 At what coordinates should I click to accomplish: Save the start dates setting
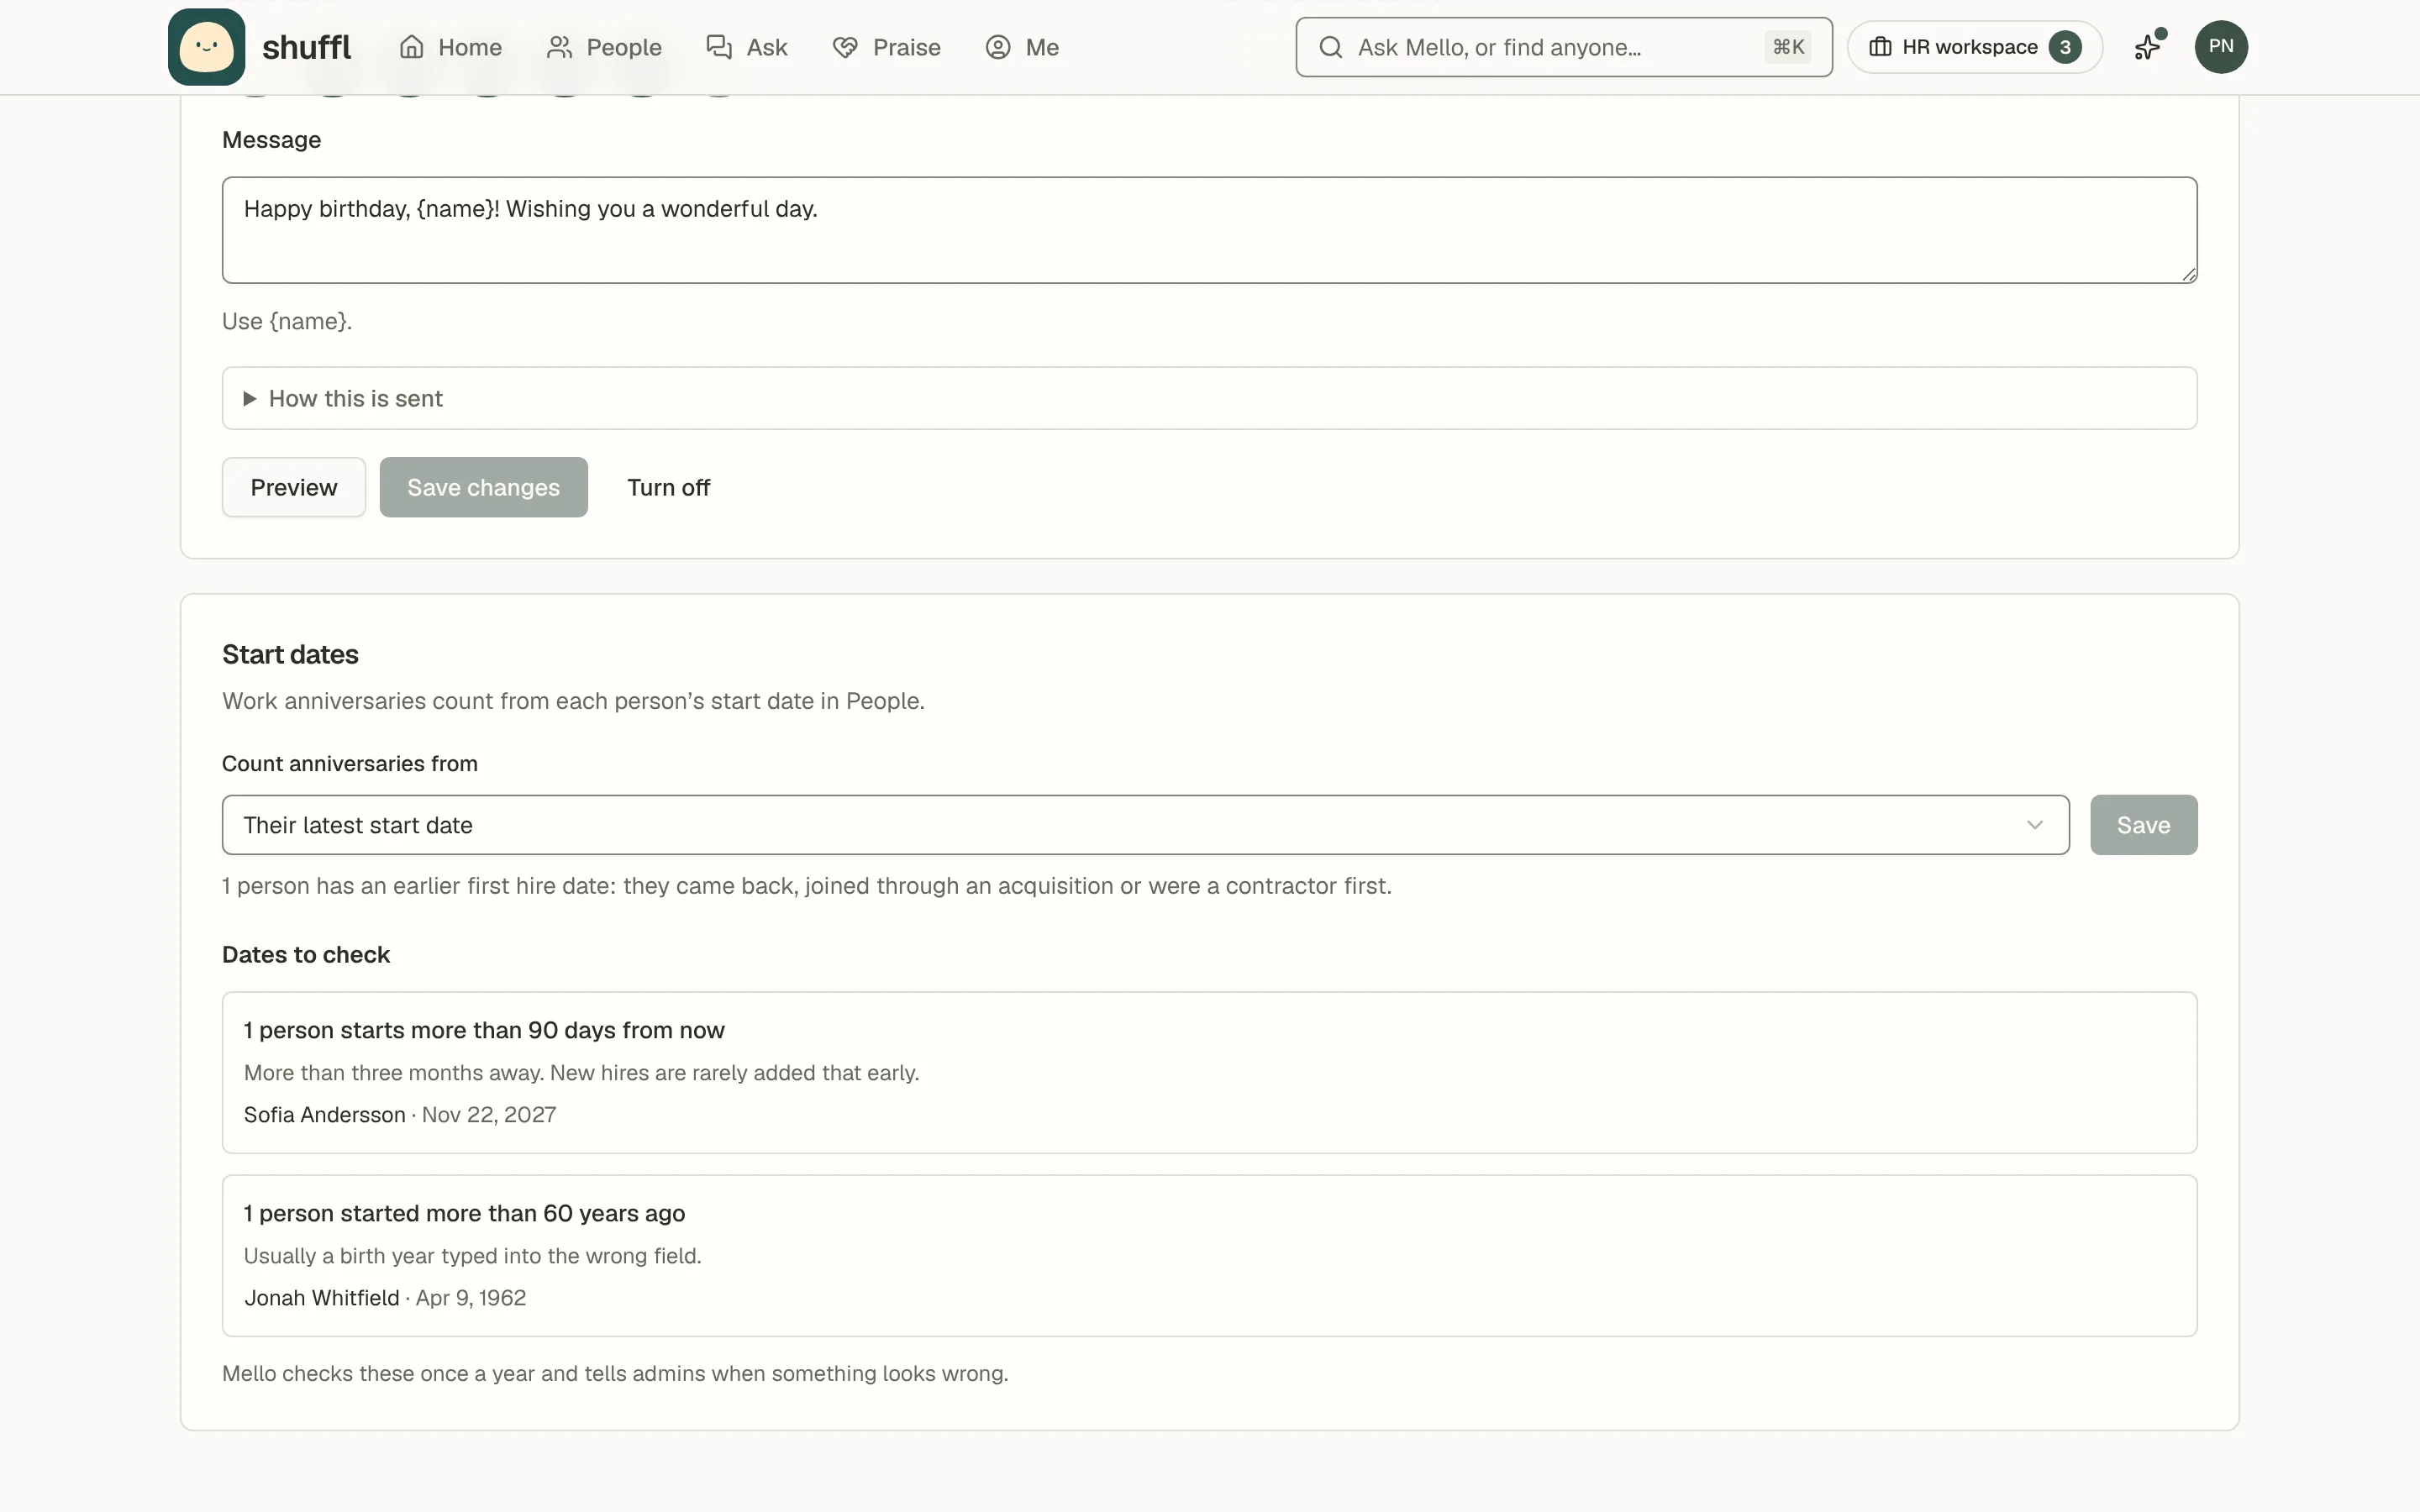pos(2143,825)
